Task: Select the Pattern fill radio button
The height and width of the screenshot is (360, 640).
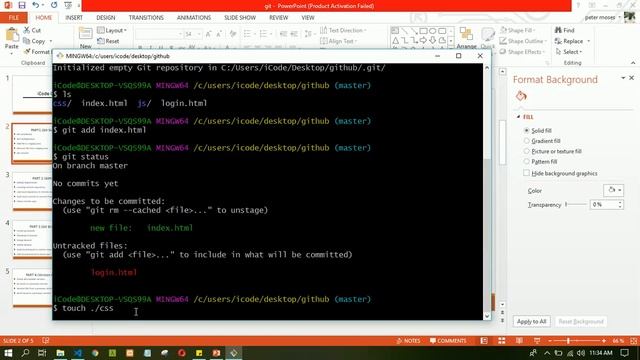Action: pyautogui.click(x=527, y=162)
